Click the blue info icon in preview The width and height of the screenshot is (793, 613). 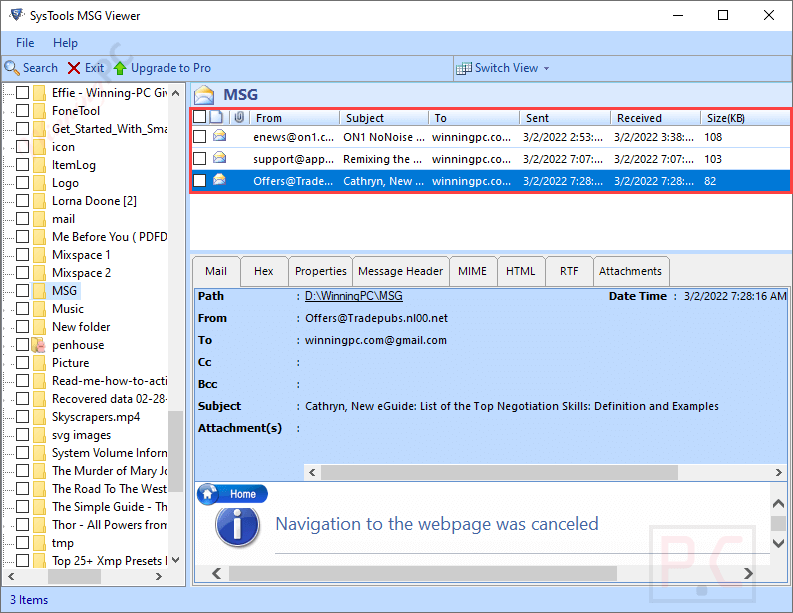pos(237,525)
